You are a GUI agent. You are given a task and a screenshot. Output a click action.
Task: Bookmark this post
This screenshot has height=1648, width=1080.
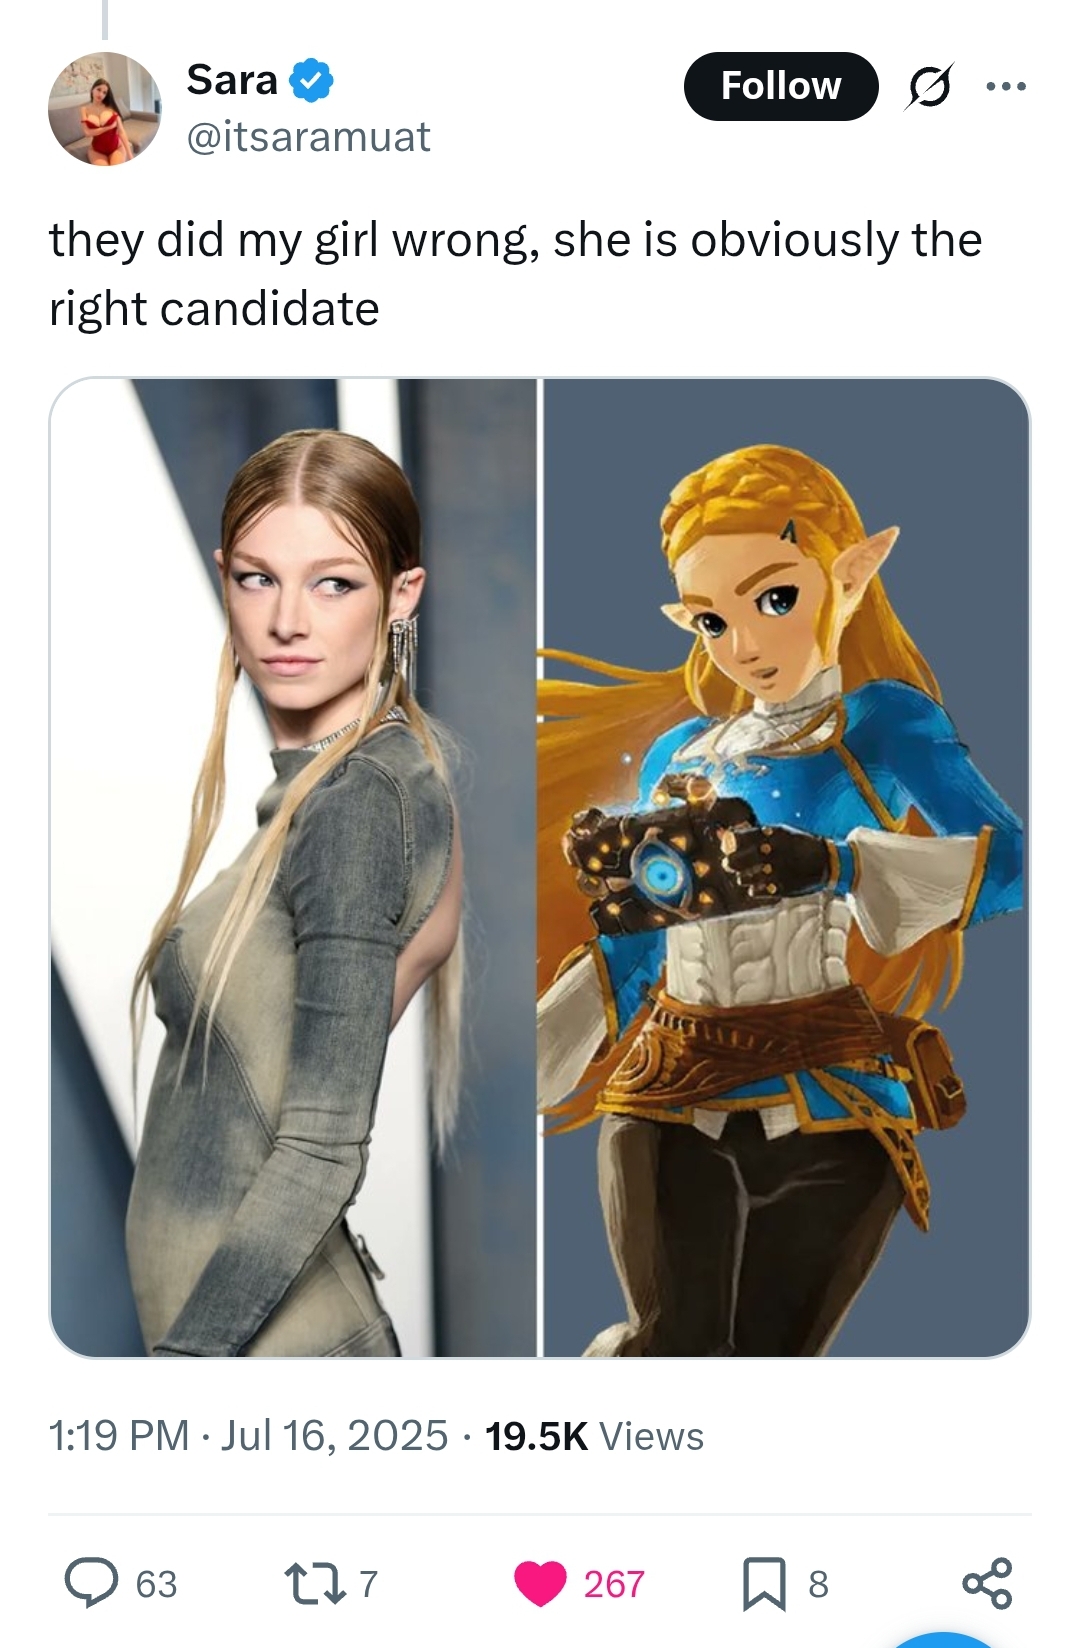764,1584
